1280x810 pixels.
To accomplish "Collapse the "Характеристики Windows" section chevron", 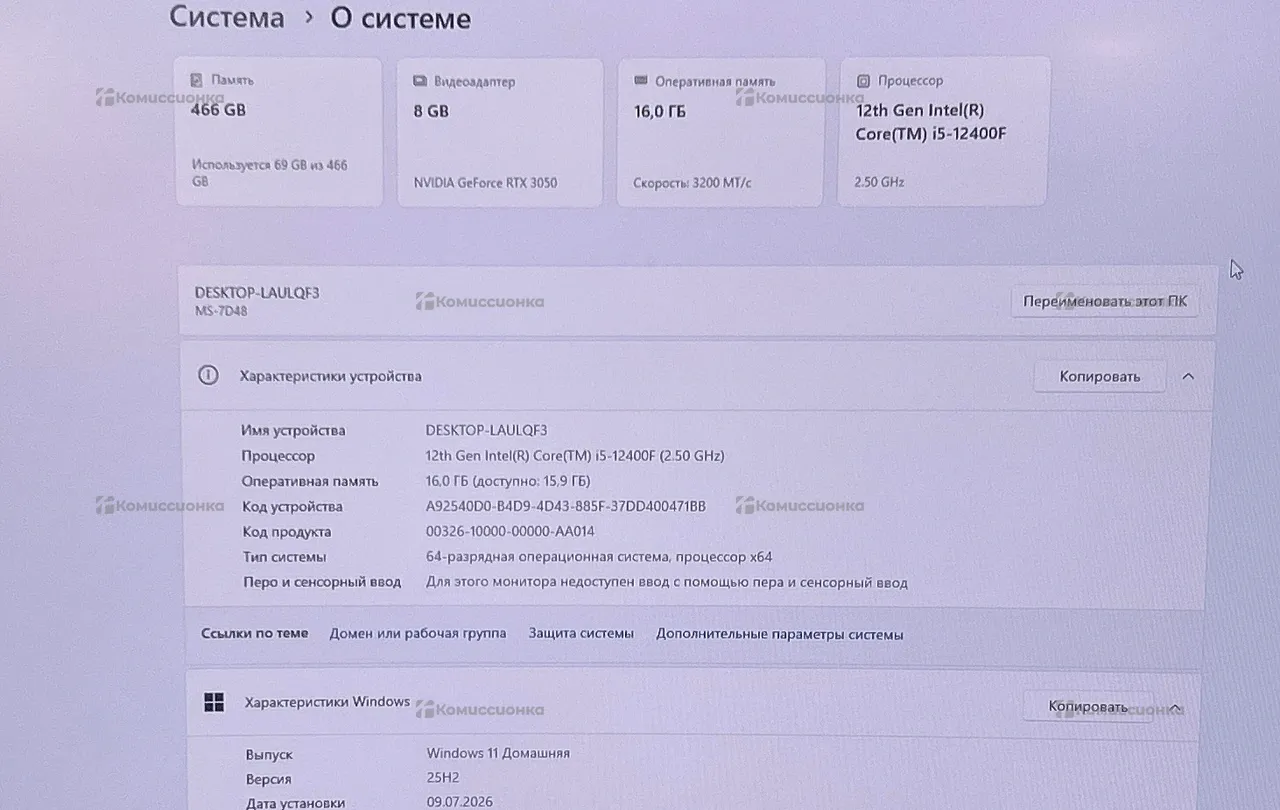I will [1176, 708].
